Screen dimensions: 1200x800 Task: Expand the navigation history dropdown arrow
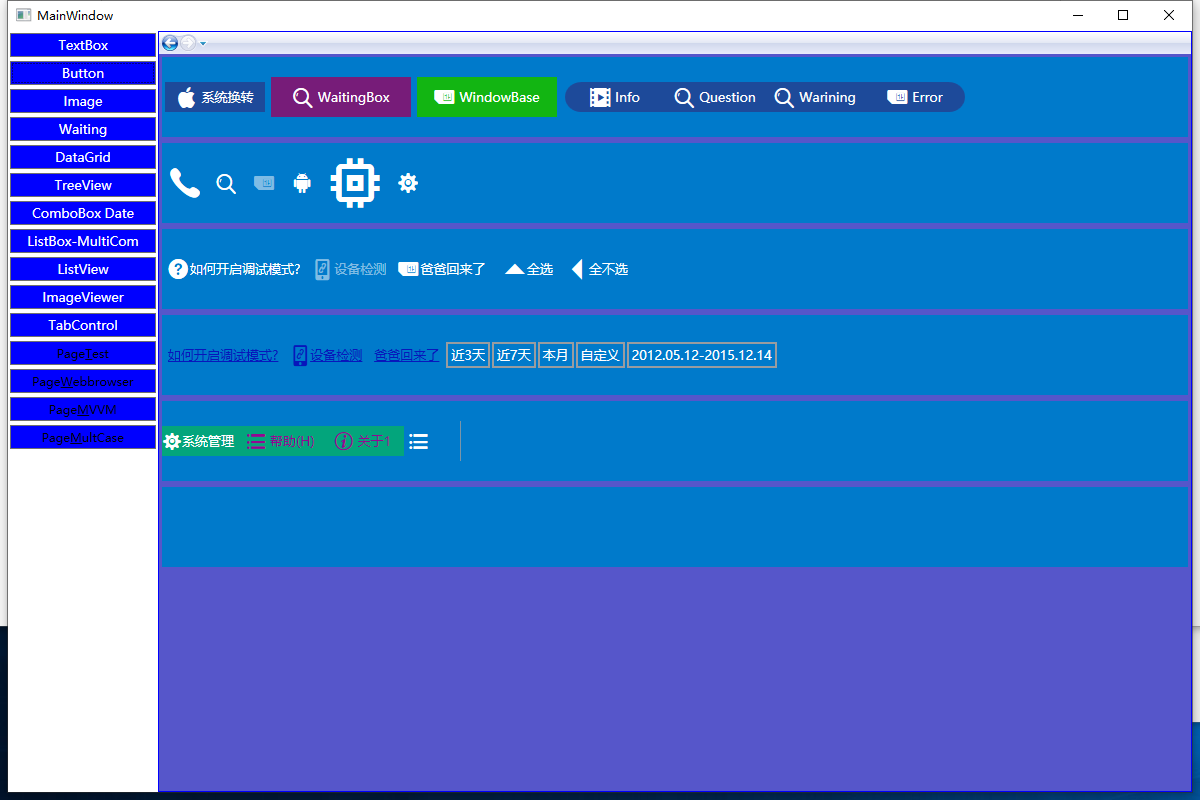pyautogui.click(x=203, y=43)
